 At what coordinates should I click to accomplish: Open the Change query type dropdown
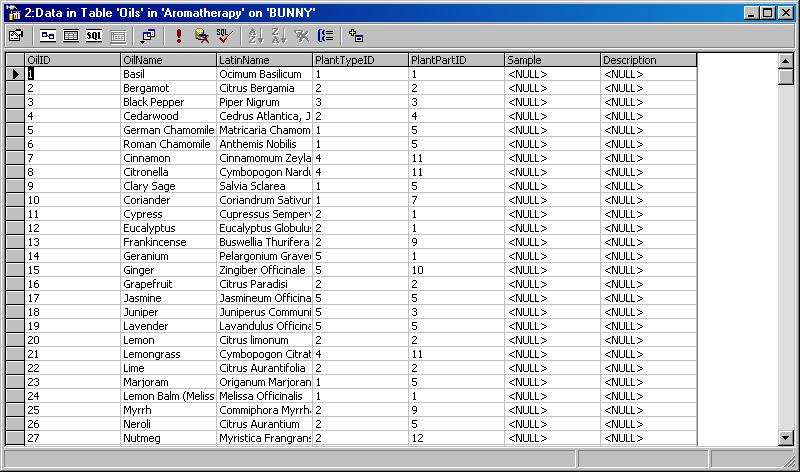pos(148,35)
